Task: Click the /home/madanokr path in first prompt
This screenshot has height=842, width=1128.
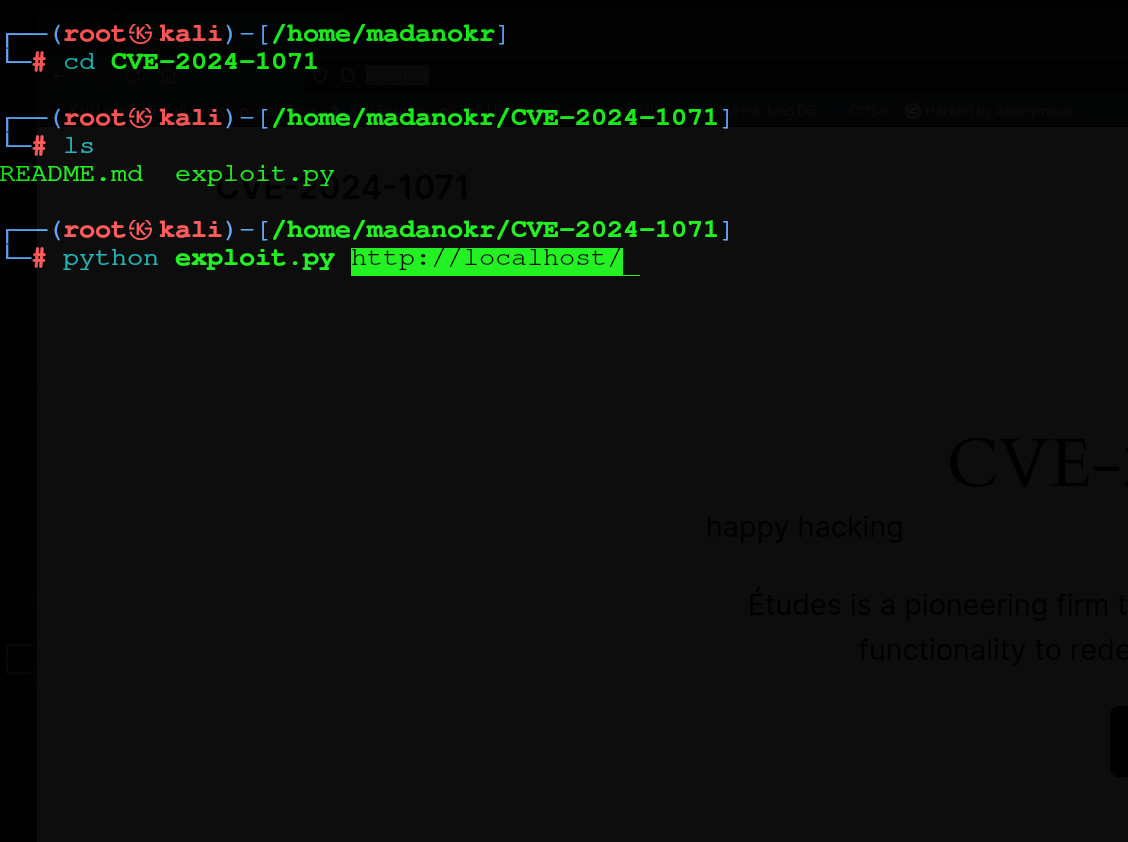Action: [x=383, y=34]
